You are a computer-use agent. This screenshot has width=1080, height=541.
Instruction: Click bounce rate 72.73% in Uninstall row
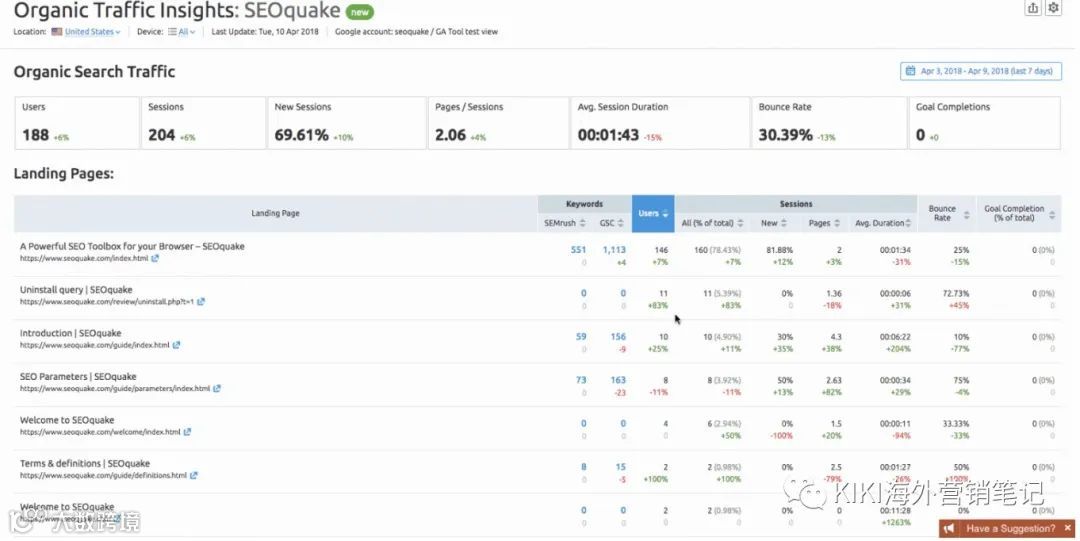click(955, 294)
